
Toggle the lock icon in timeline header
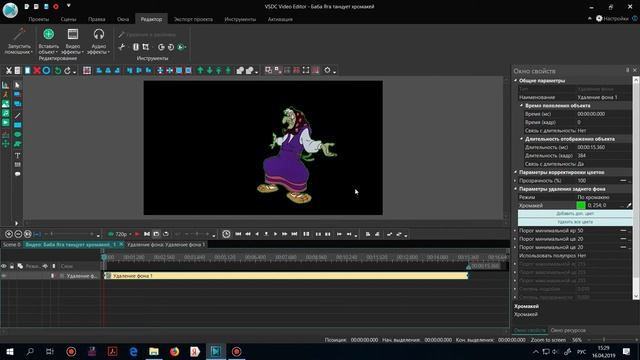pos(12,266)
